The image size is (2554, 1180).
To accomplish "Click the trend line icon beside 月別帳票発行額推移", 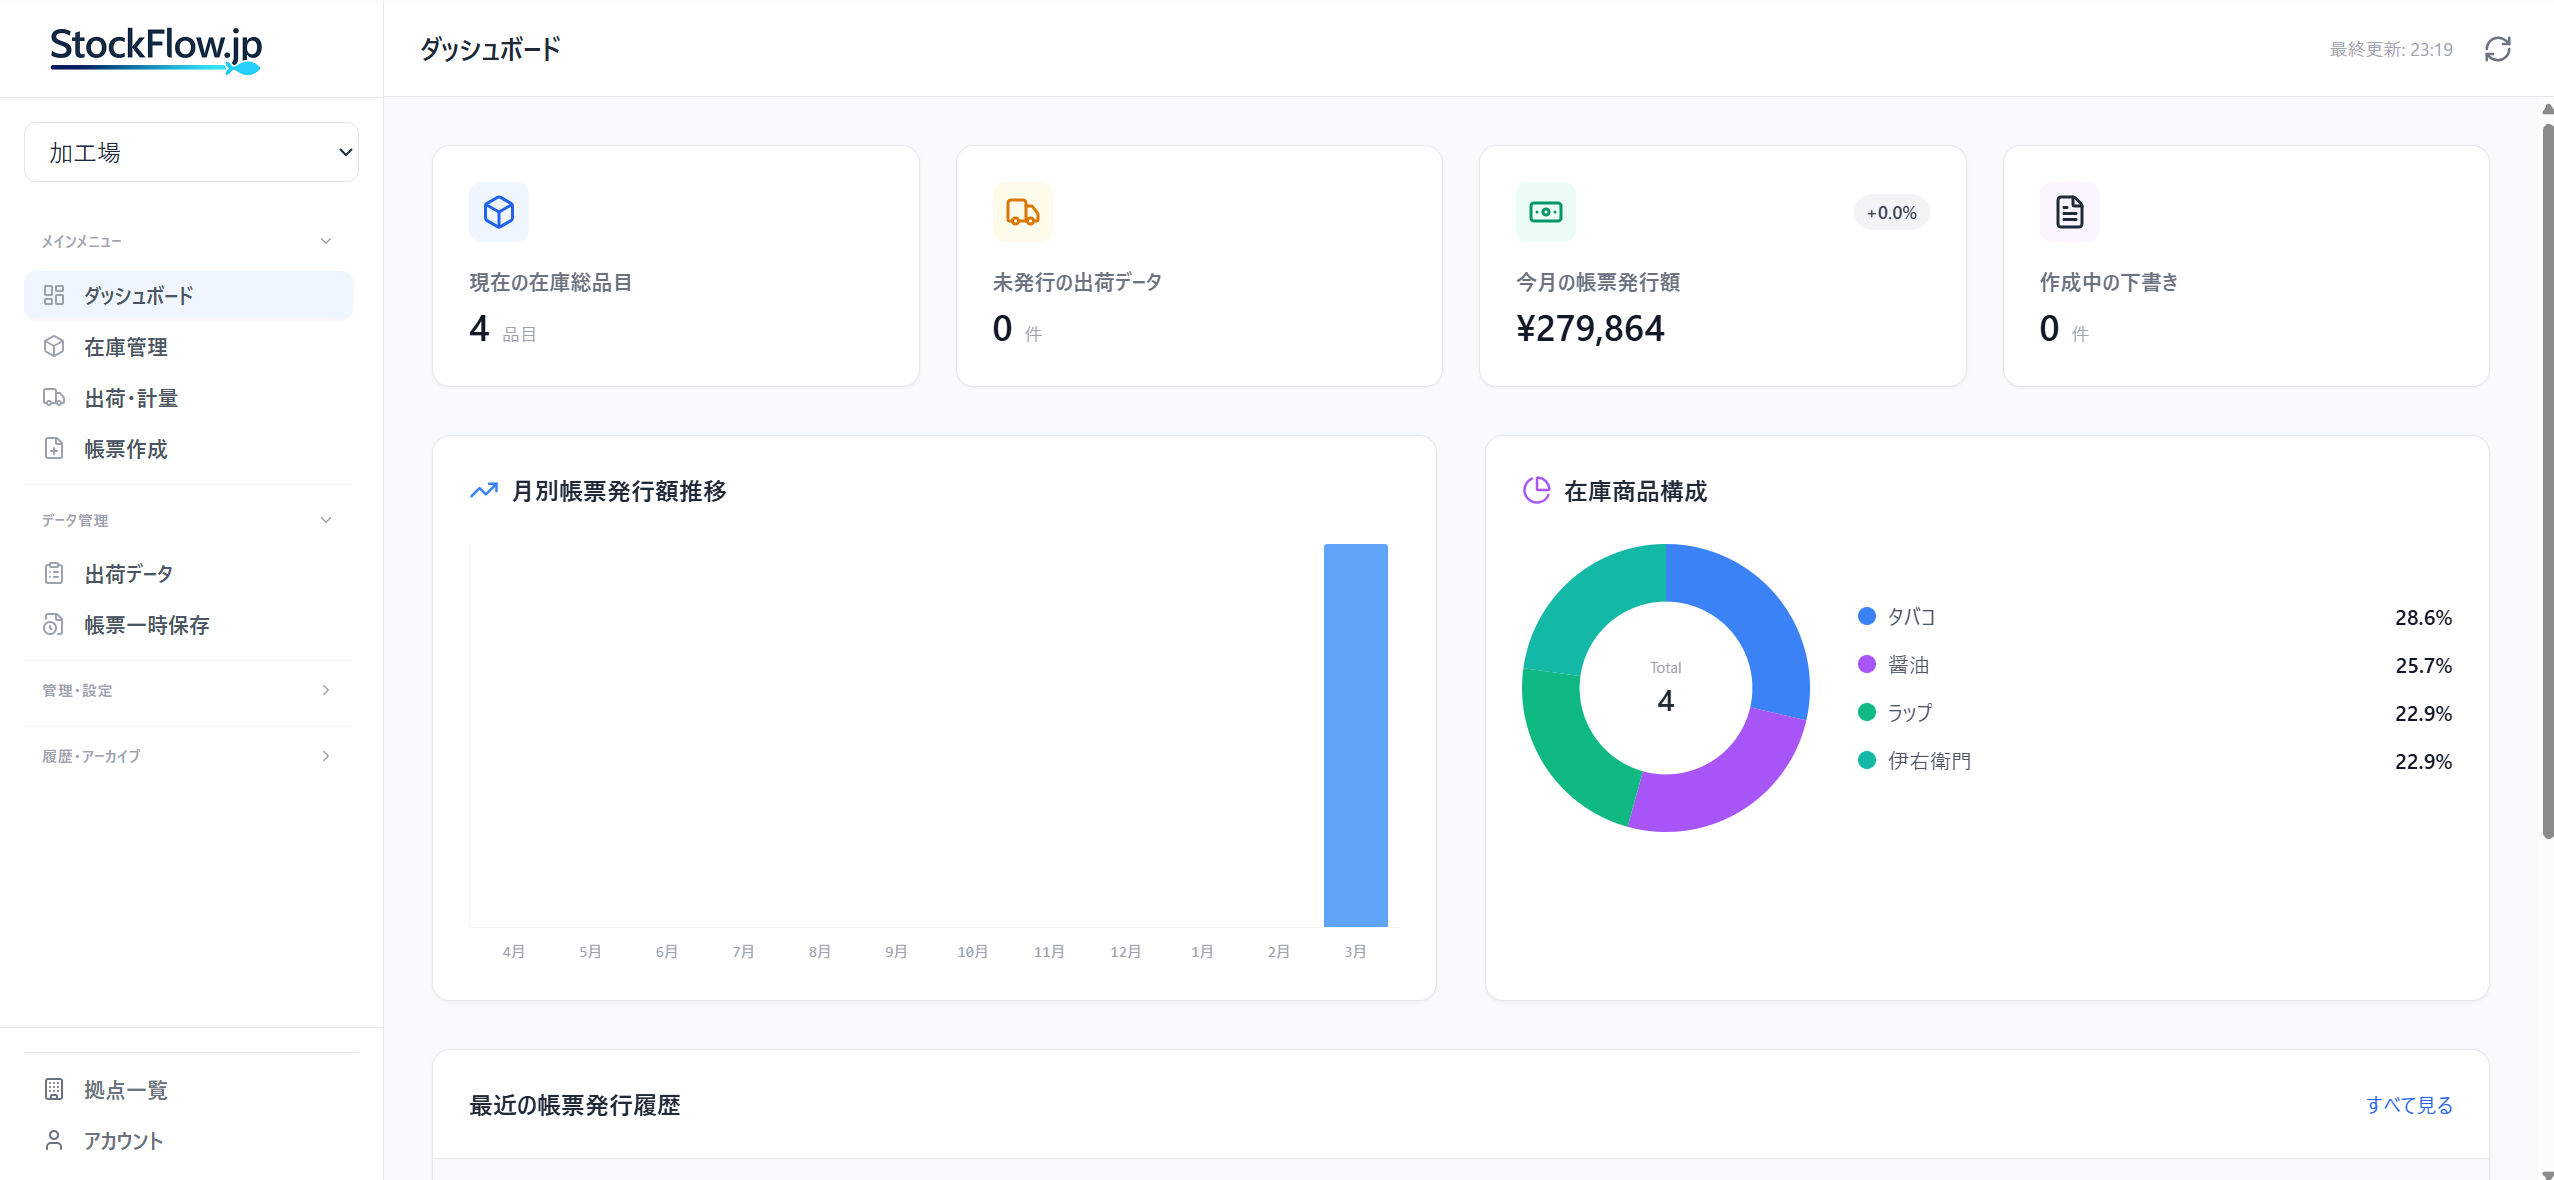I will point(483,491).
